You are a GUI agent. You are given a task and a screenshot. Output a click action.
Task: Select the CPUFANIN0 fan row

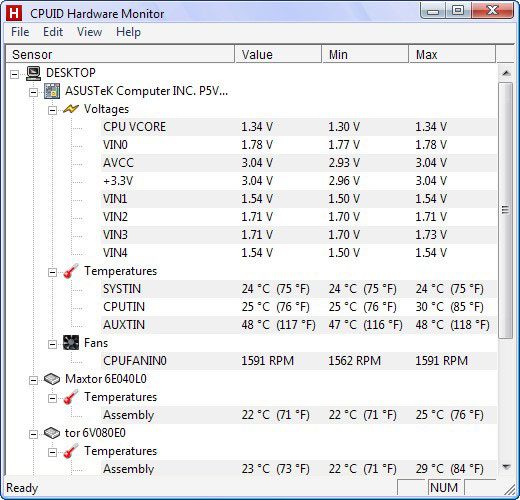coord(299,361)
